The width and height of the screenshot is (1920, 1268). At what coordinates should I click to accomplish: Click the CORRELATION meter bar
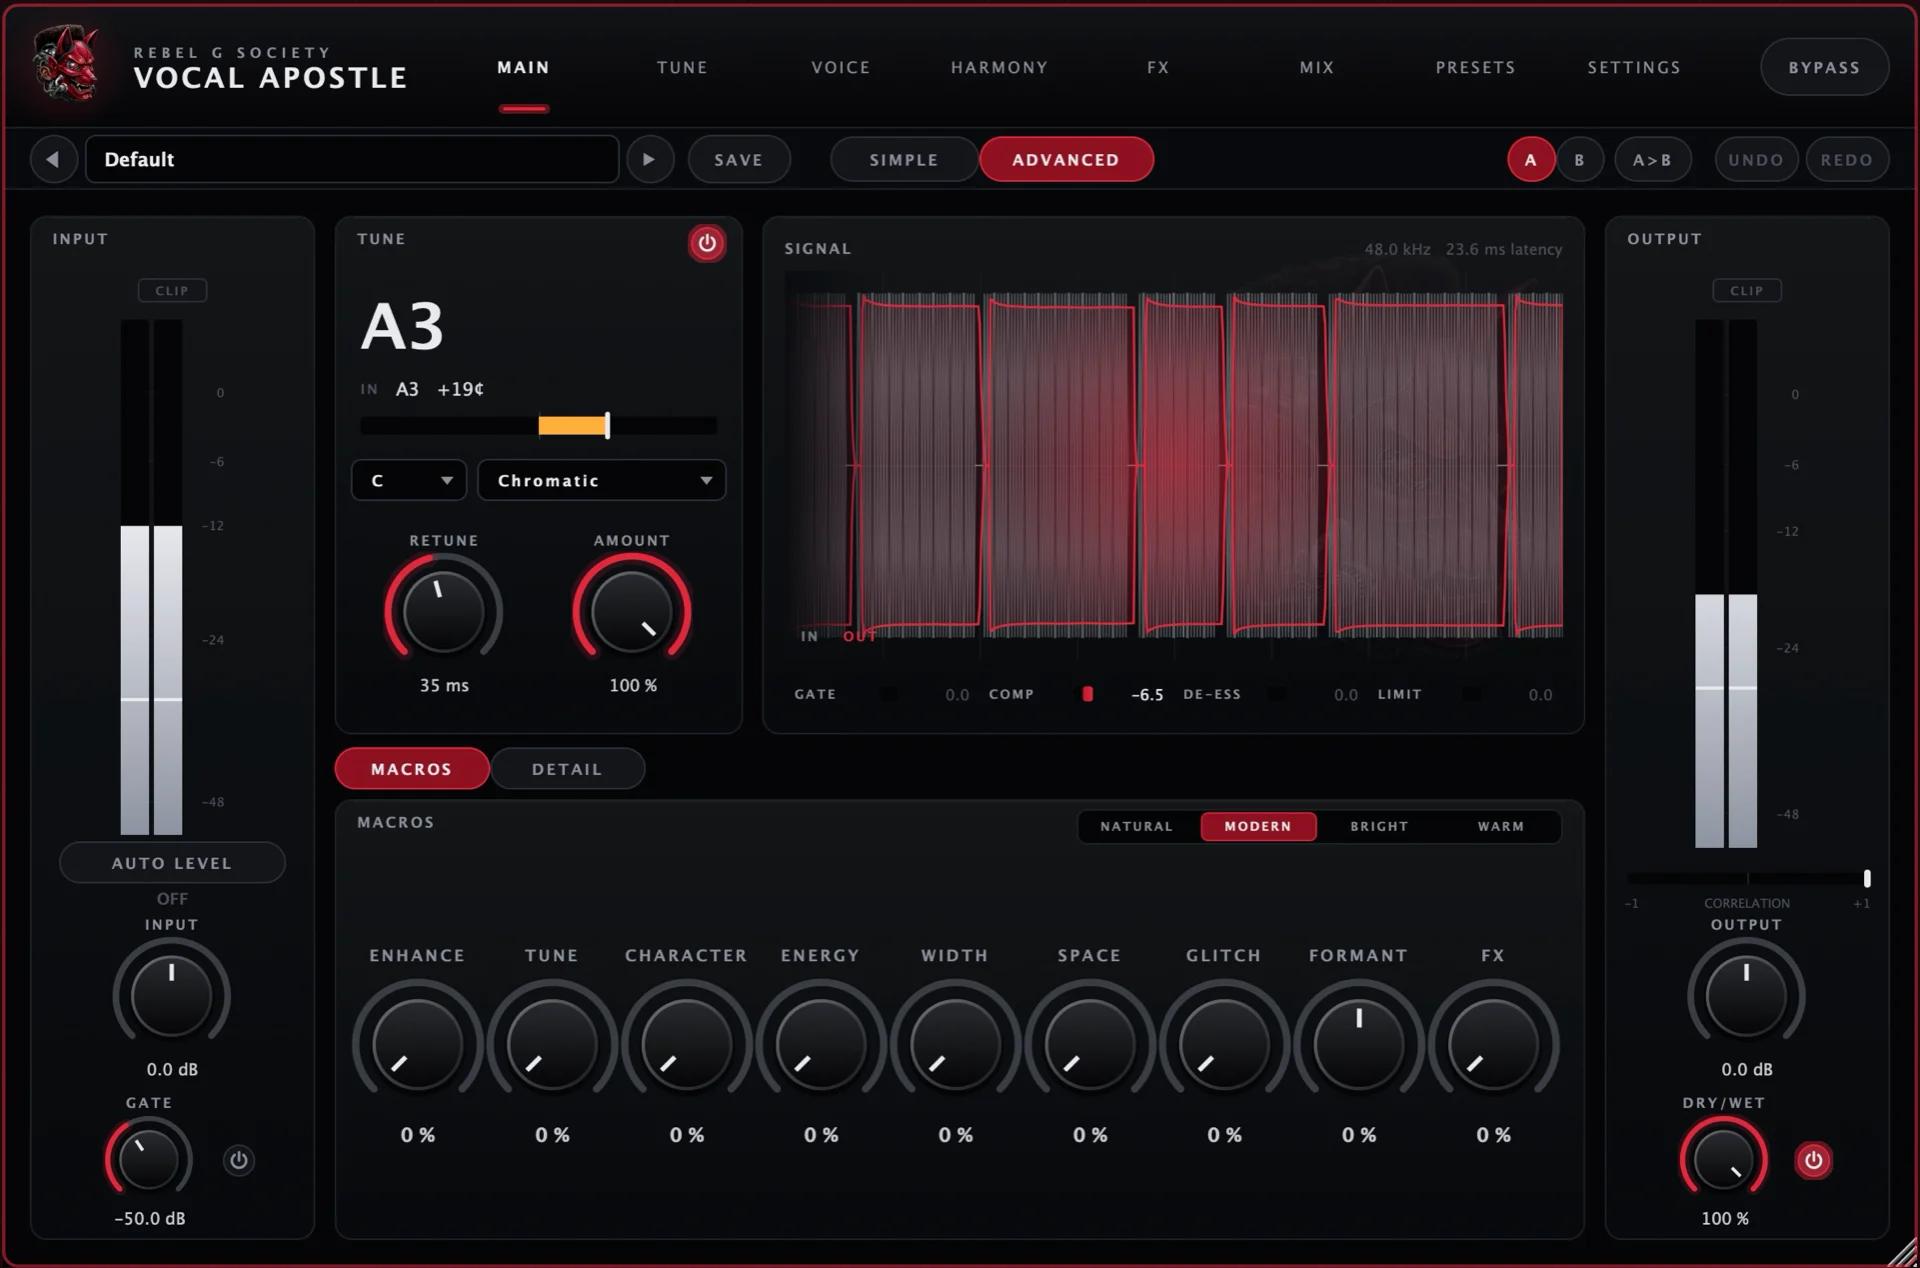[x=1748, y=878]
